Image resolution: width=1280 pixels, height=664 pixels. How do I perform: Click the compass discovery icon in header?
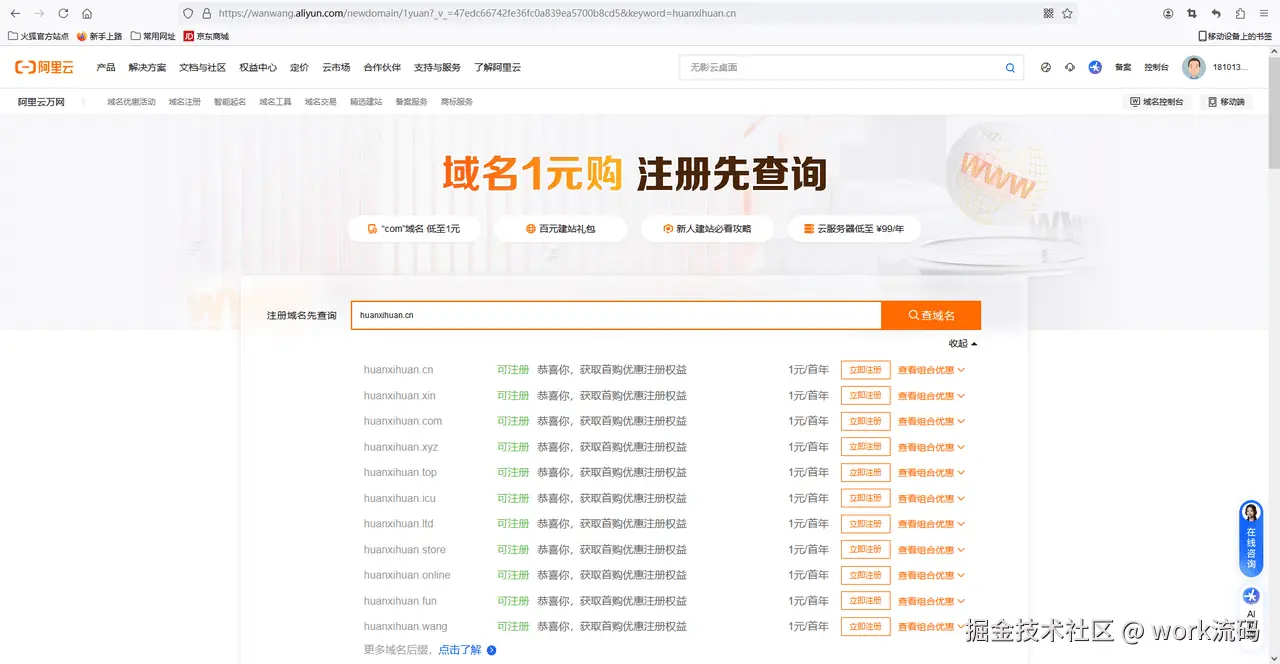click(x=1046, y=67)
